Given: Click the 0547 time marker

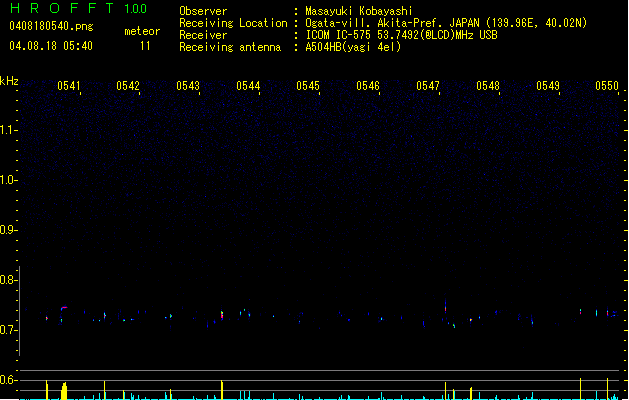Looking at the screenshot, I should tap(428, 86).
